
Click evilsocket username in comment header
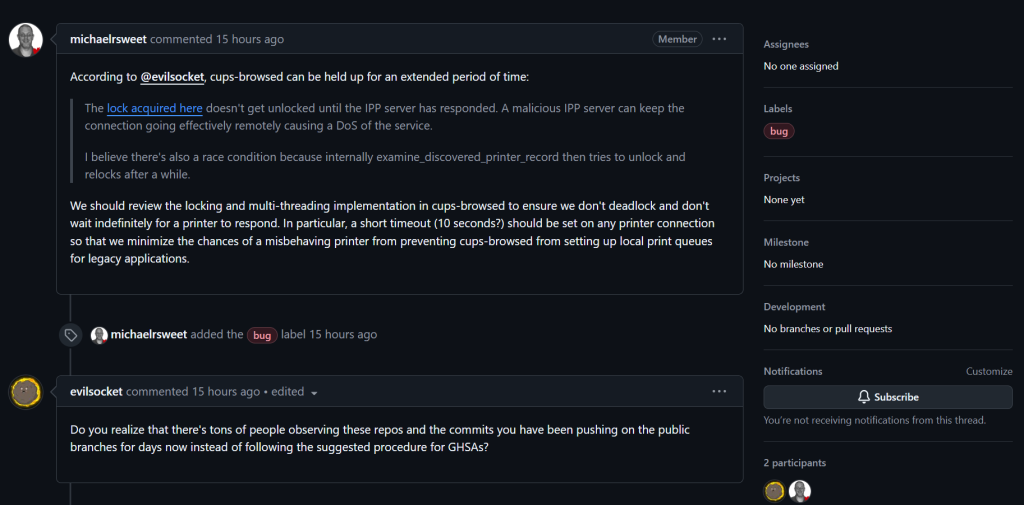96,391
